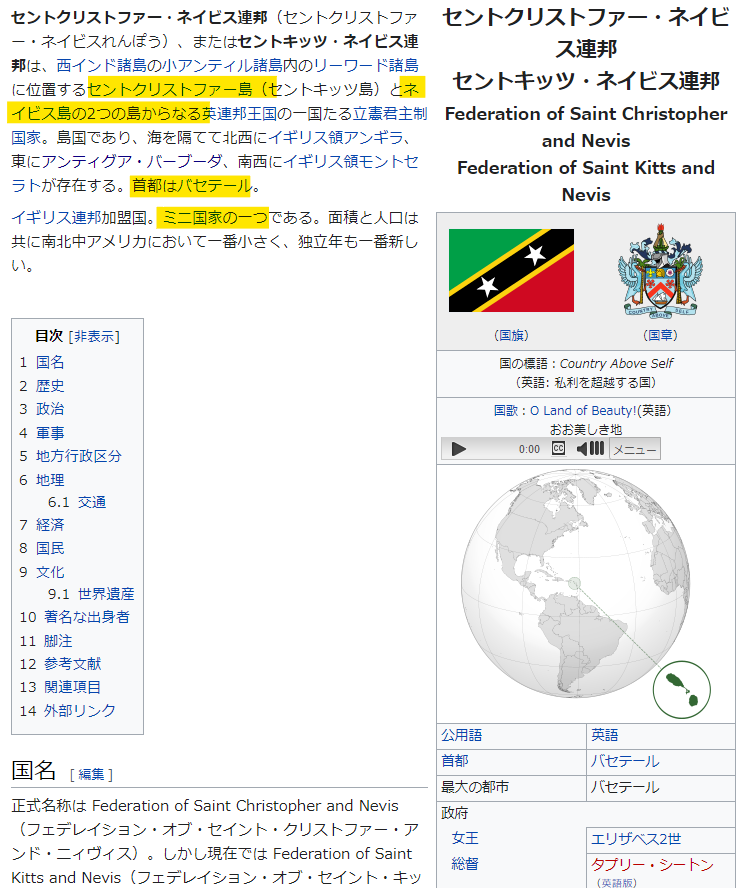Screen dimensions: 742x888
Task: Edit the 国名 section via 編集
Action: [91, 774]
